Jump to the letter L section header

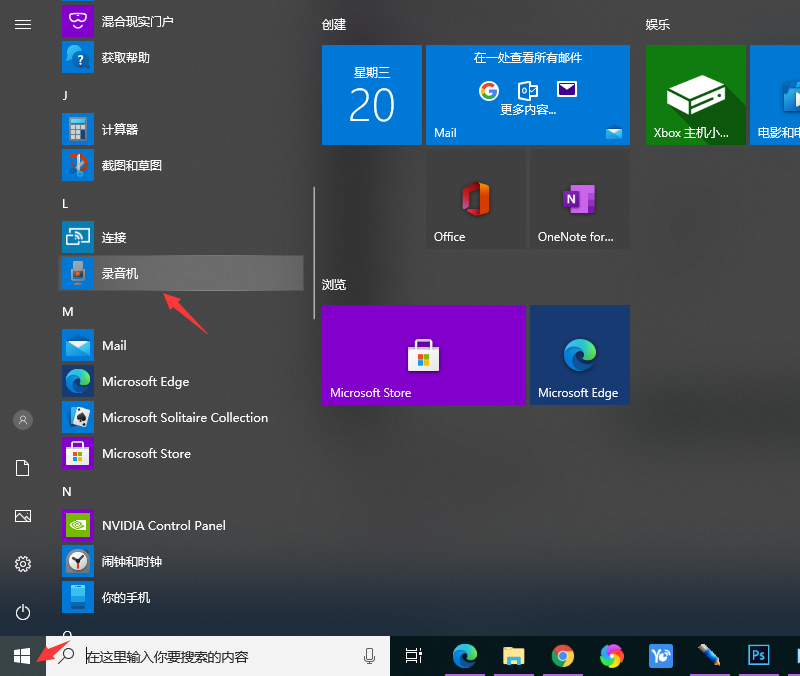click(65, 203)
